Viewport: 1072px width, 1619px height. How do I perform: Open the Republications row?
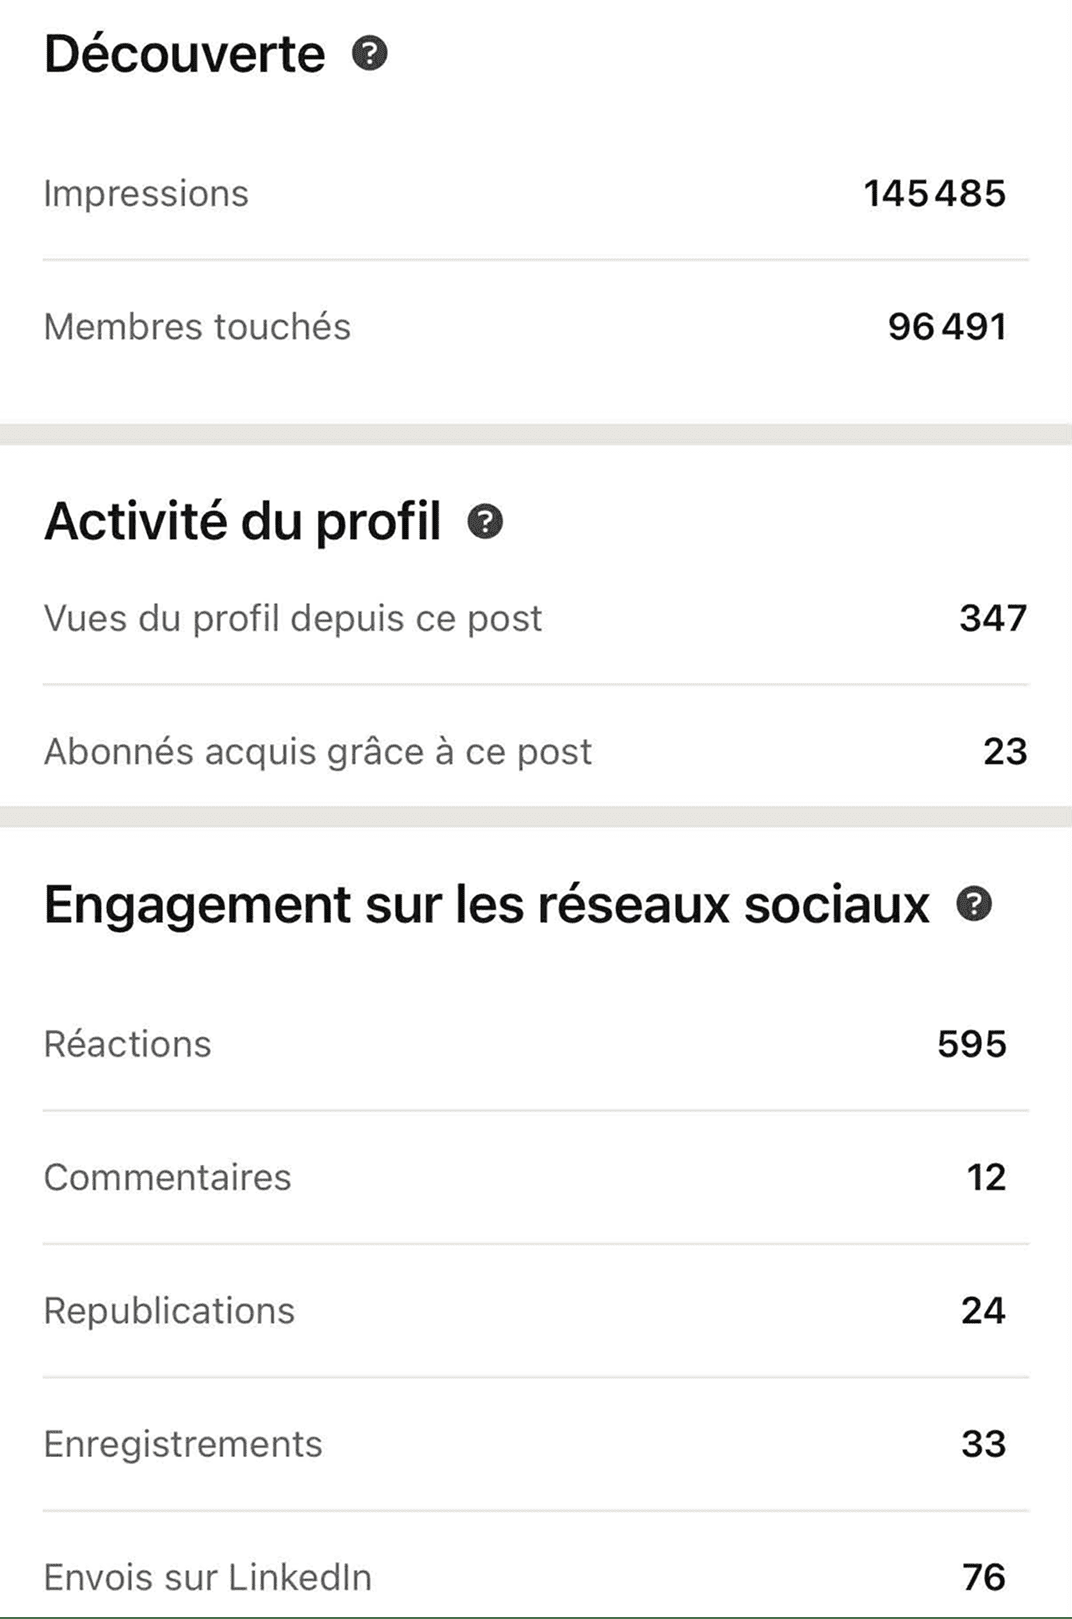[536, 1311]
